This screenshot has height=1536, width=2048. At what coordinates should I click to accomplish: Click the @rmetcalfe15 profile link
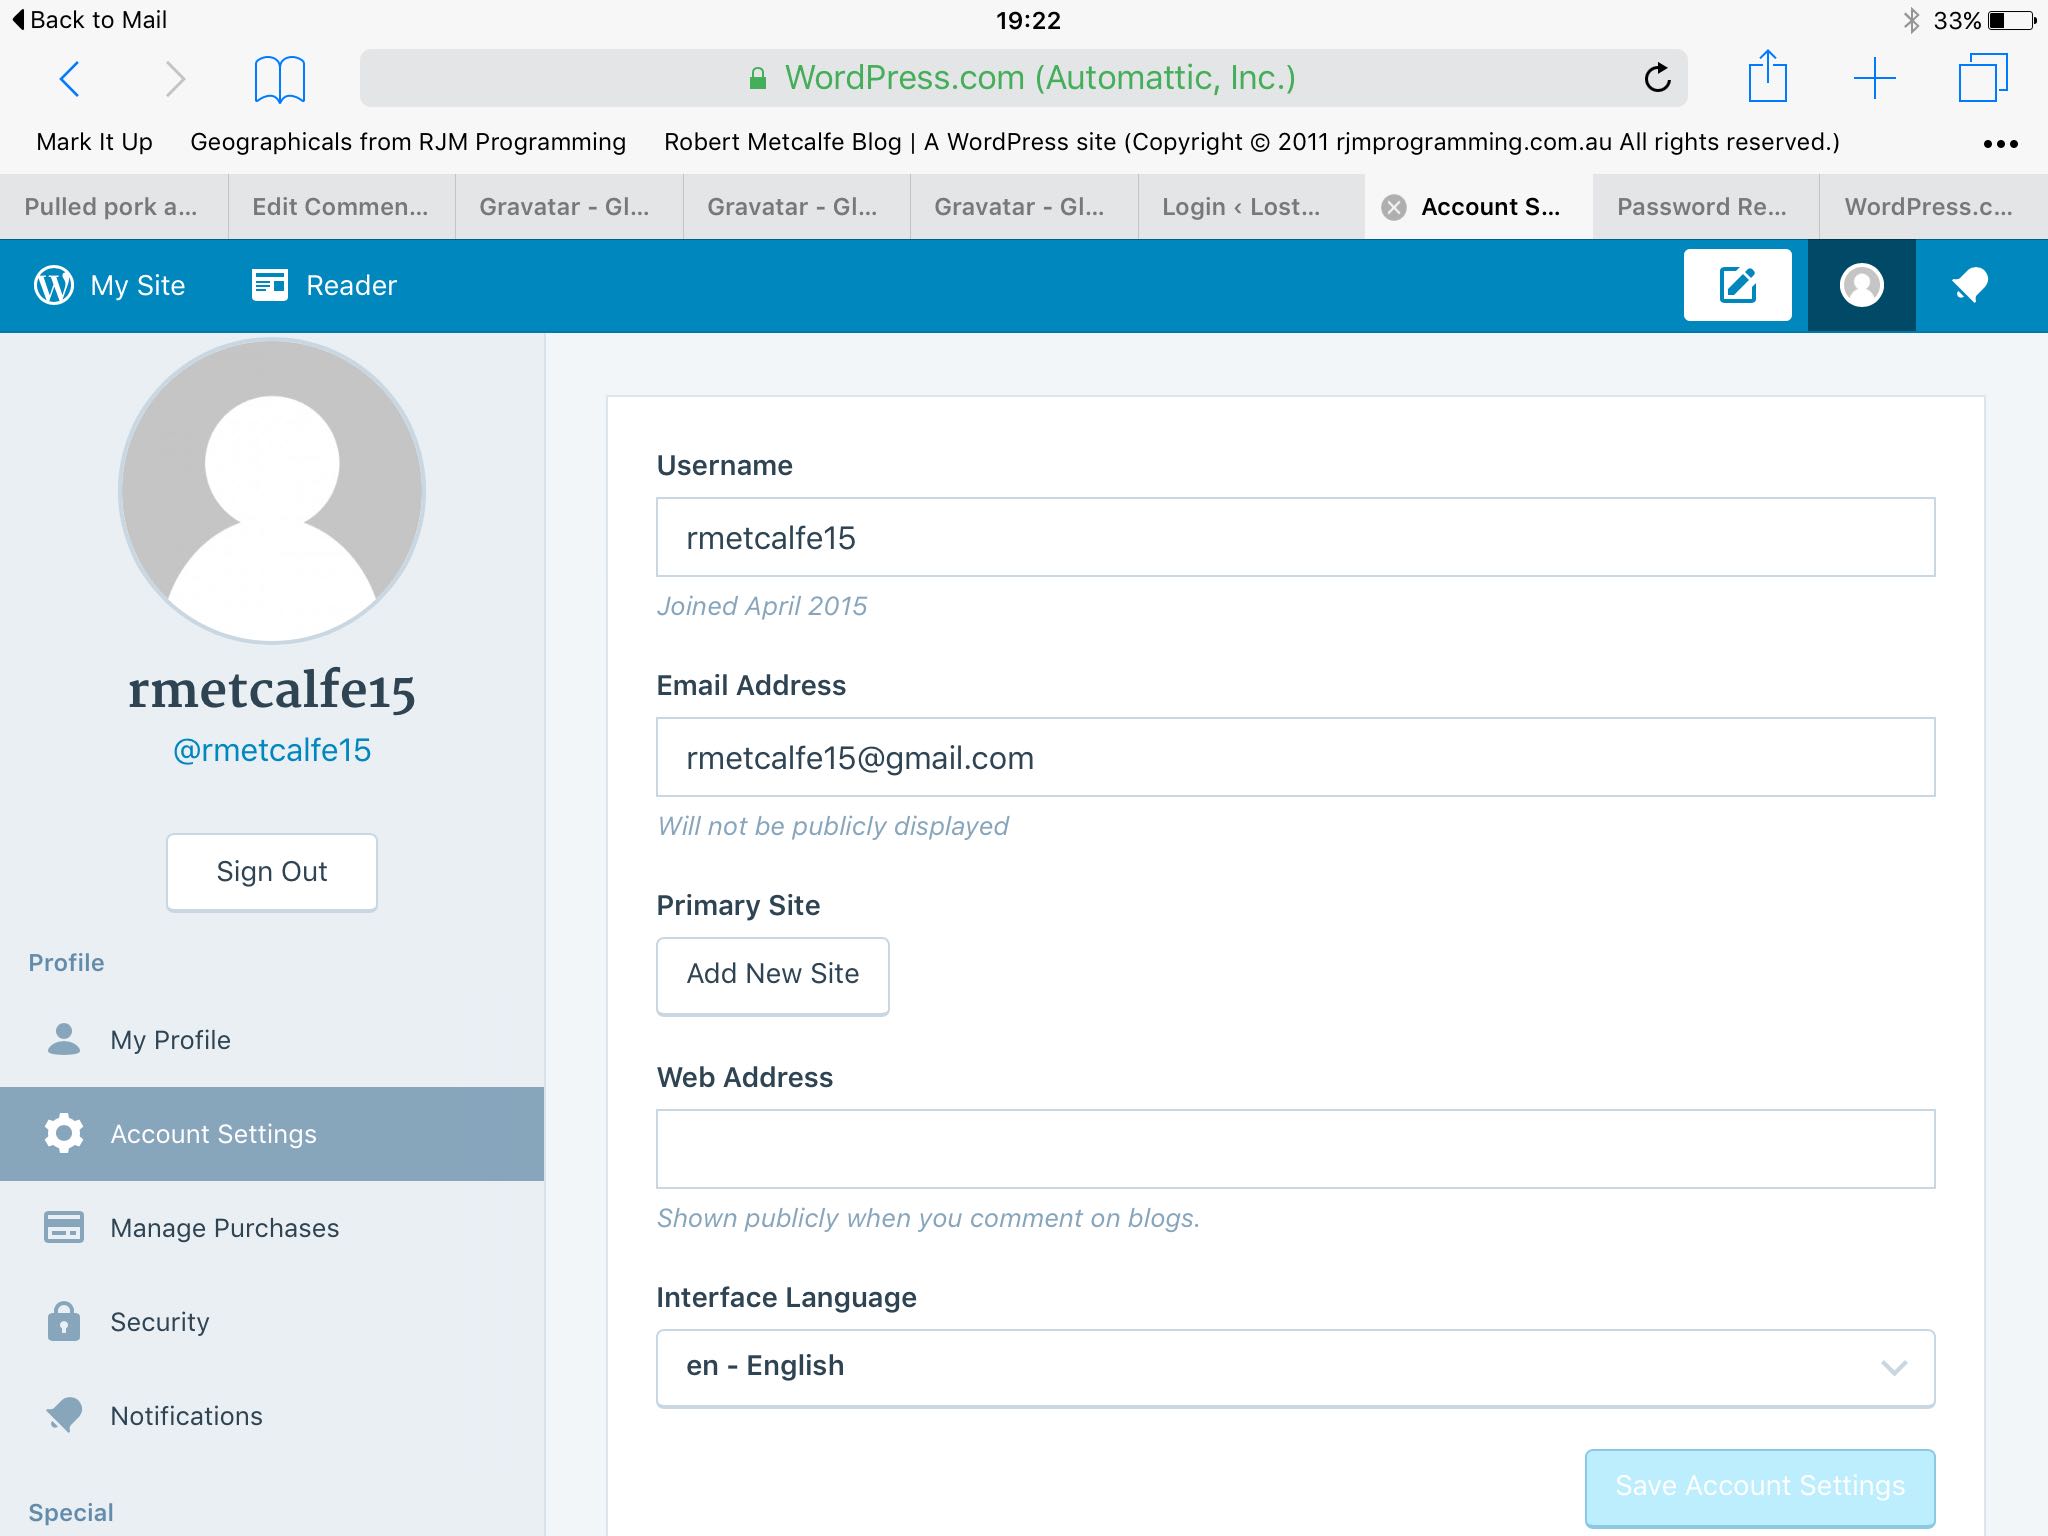pyautogui.click(x=272, y=750)
